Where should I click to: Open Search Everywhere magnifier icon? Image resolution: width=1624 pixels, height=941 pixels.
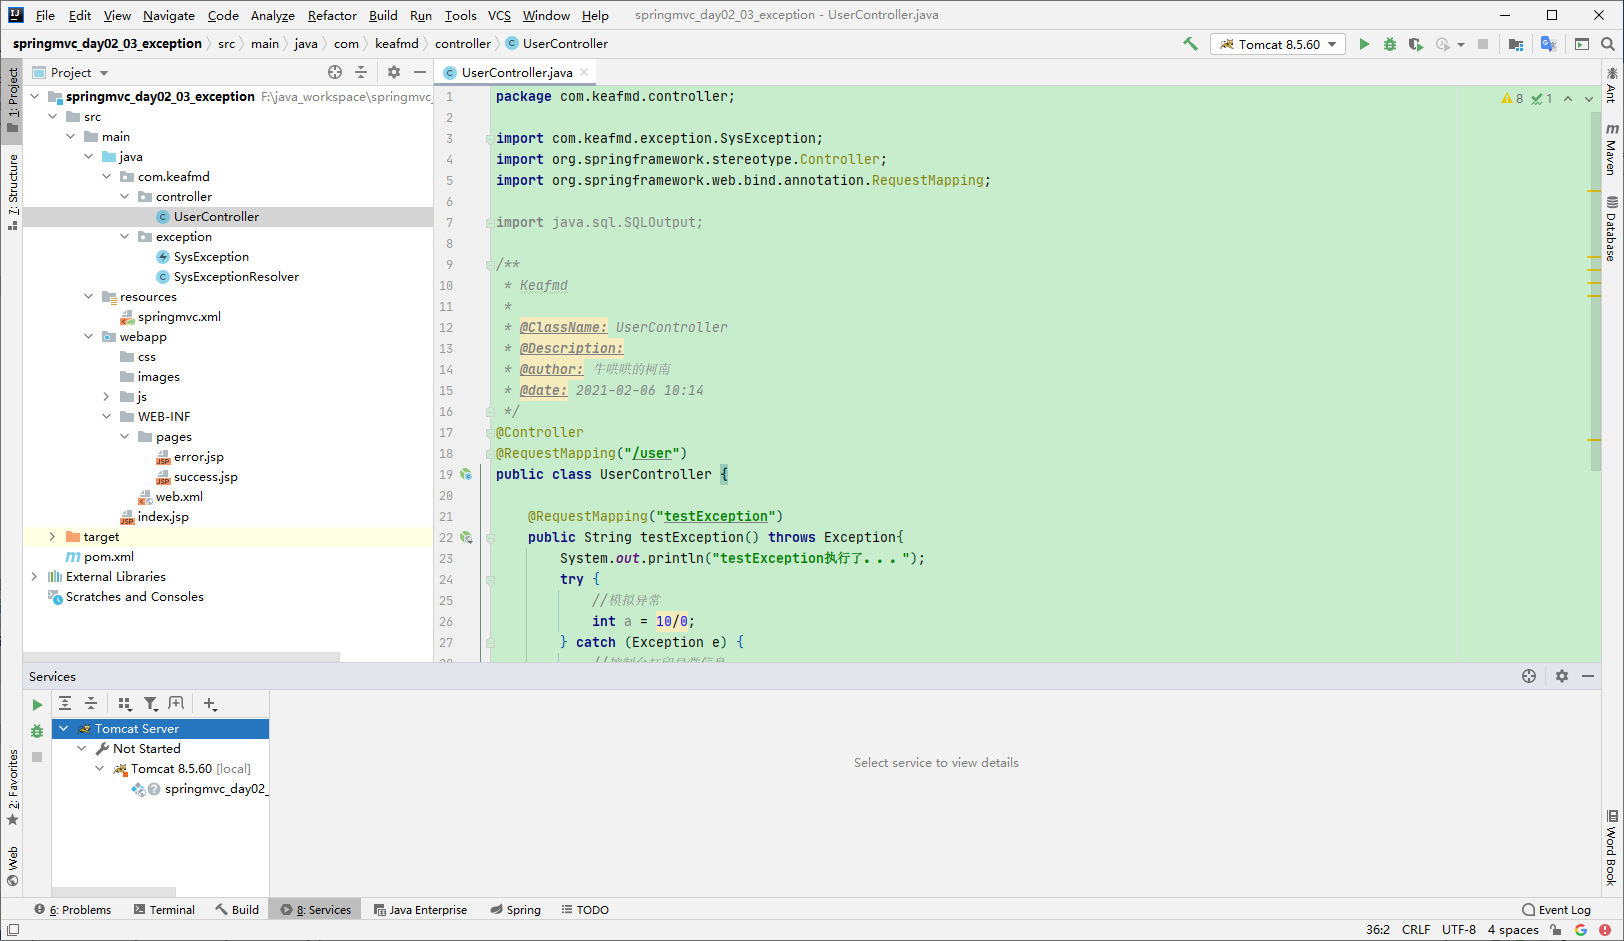click(1608, 44)
